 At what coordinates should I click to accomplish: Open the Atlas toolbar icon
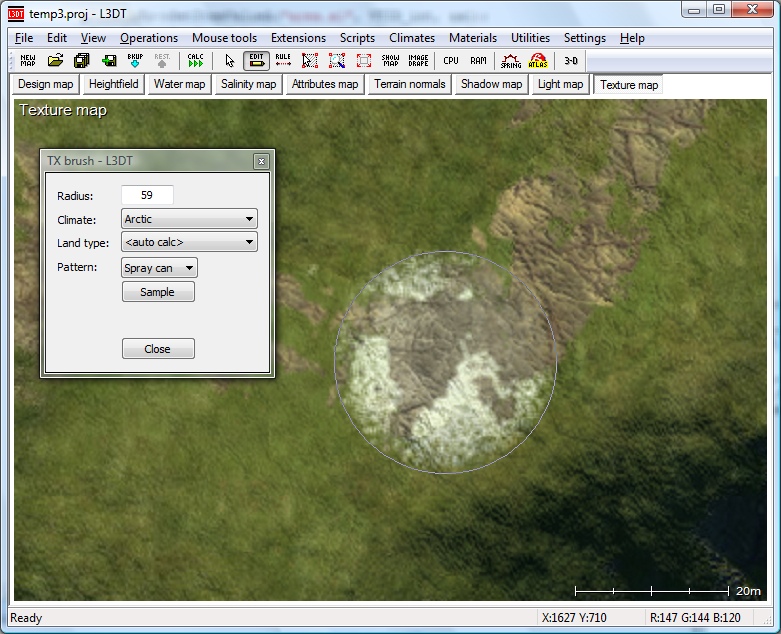coord(538,61)
